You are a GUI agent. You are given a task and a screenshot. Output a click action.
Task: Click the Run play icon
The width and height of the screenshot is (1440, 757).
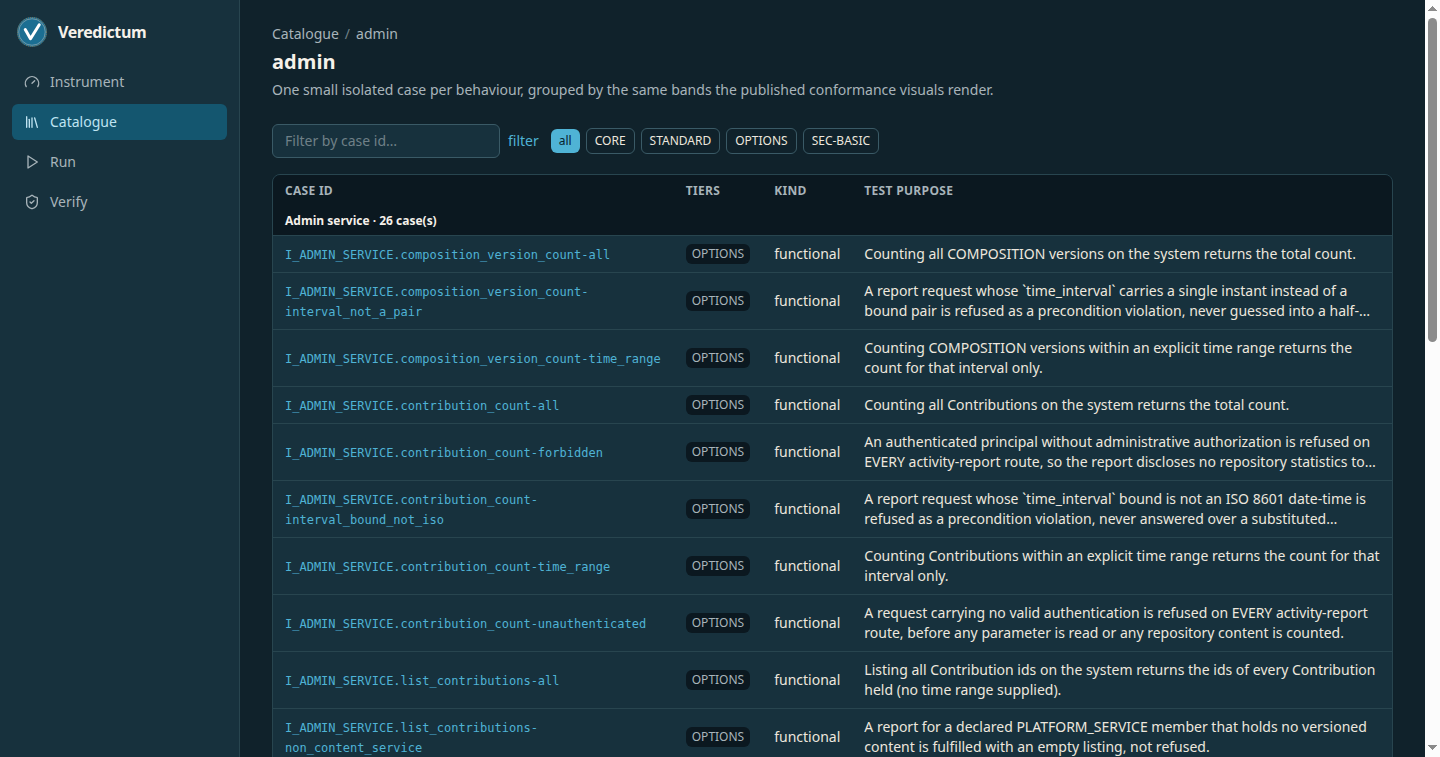32,162
